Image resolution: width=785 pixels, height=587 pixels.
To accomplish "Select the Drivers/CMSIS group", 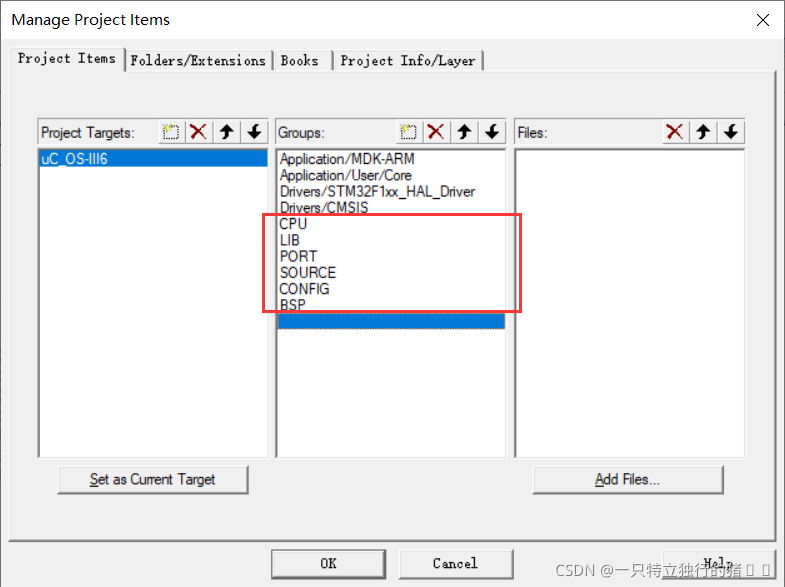I will coord(391,207).
